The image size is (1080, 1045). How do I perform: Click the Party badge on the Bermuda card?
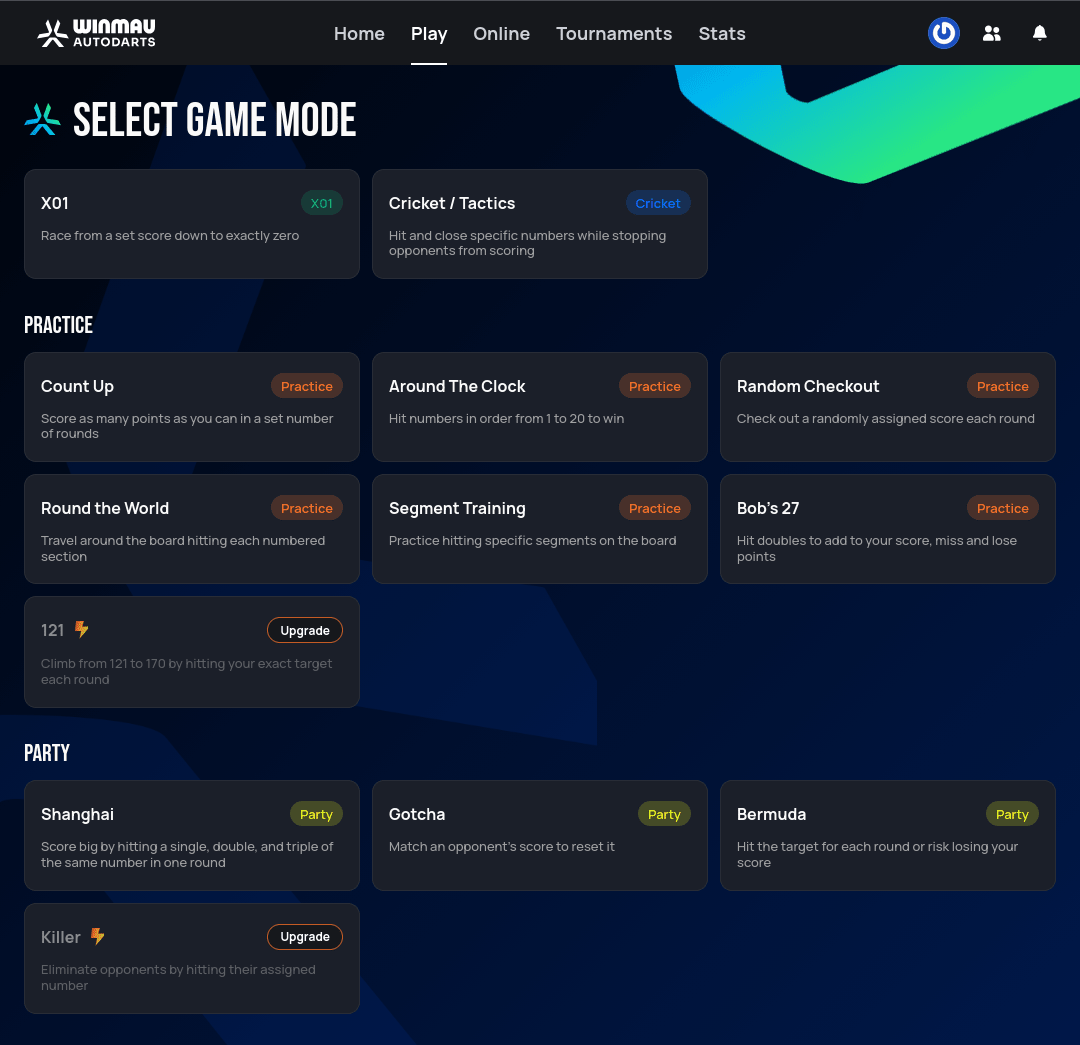point(1012,814)
